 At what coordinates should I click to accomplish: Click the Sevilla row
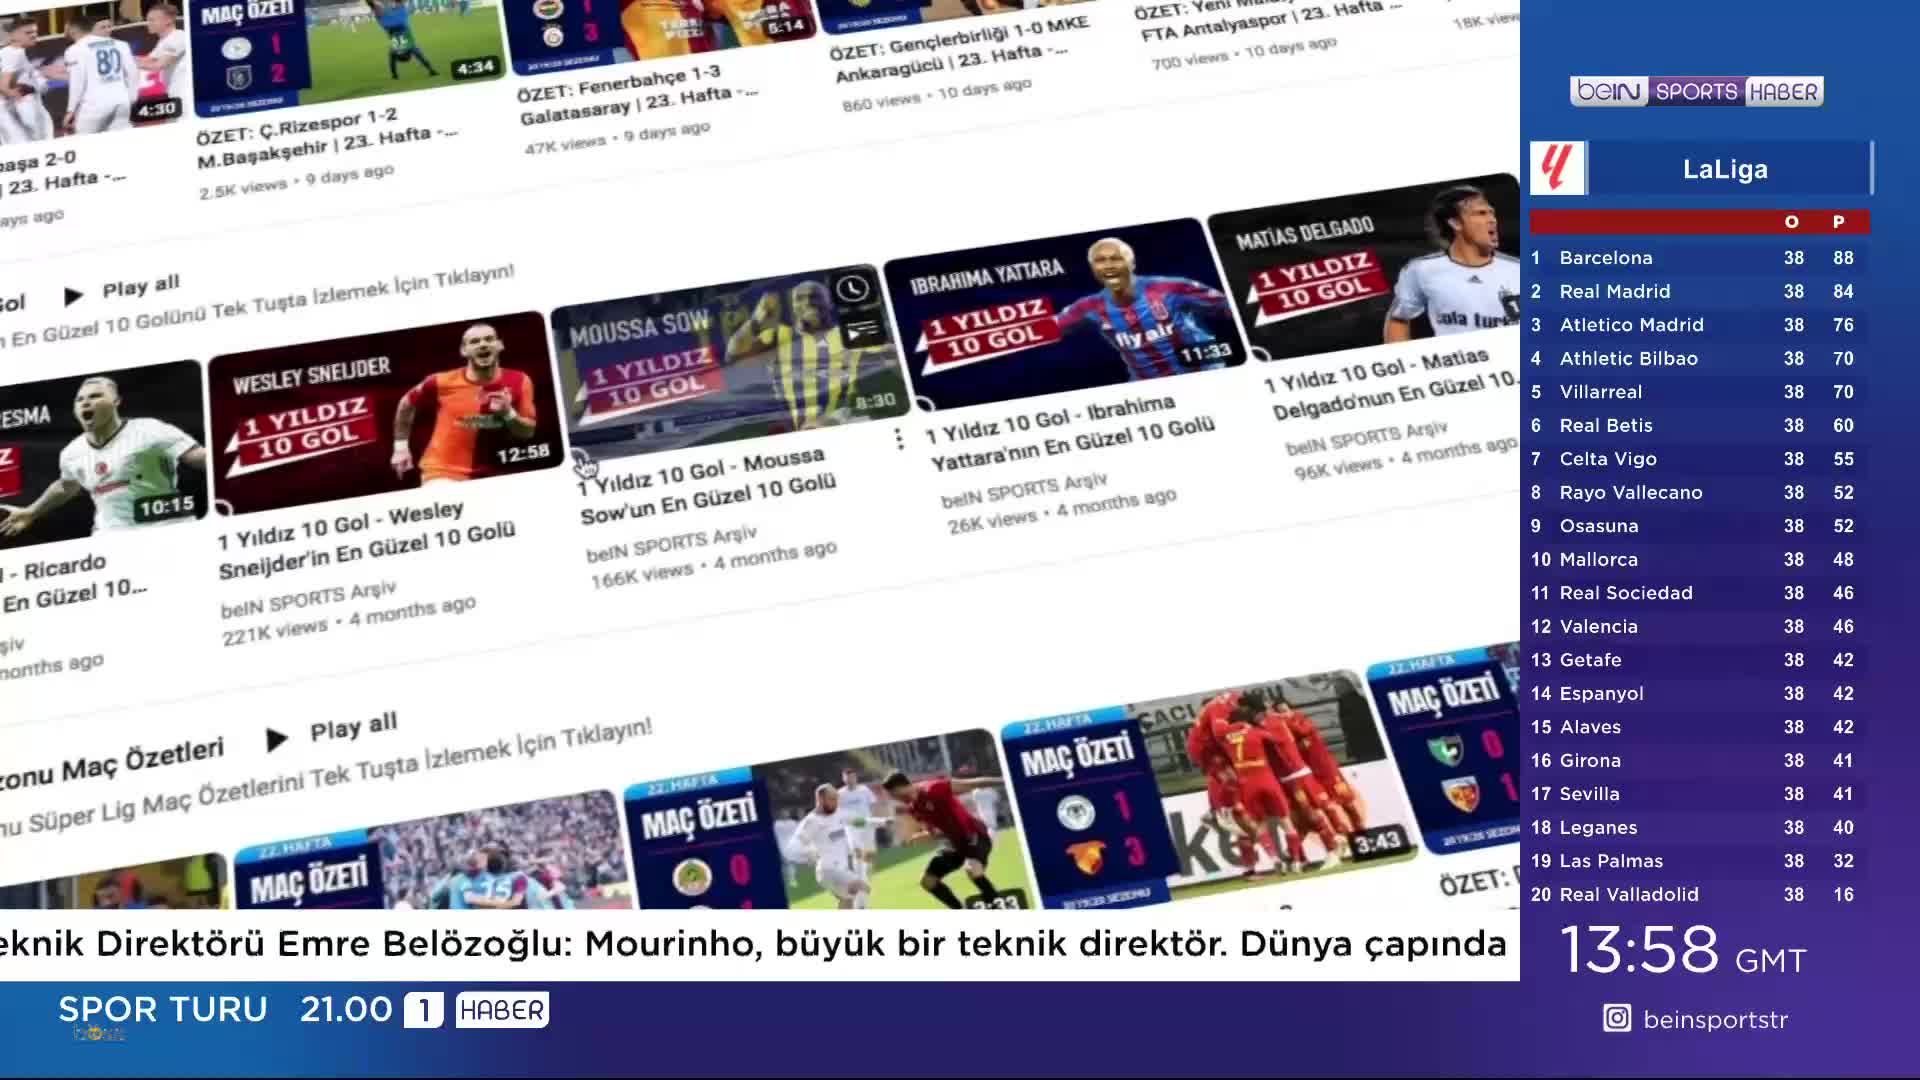pyautogui.click(x=1699, y=794)
